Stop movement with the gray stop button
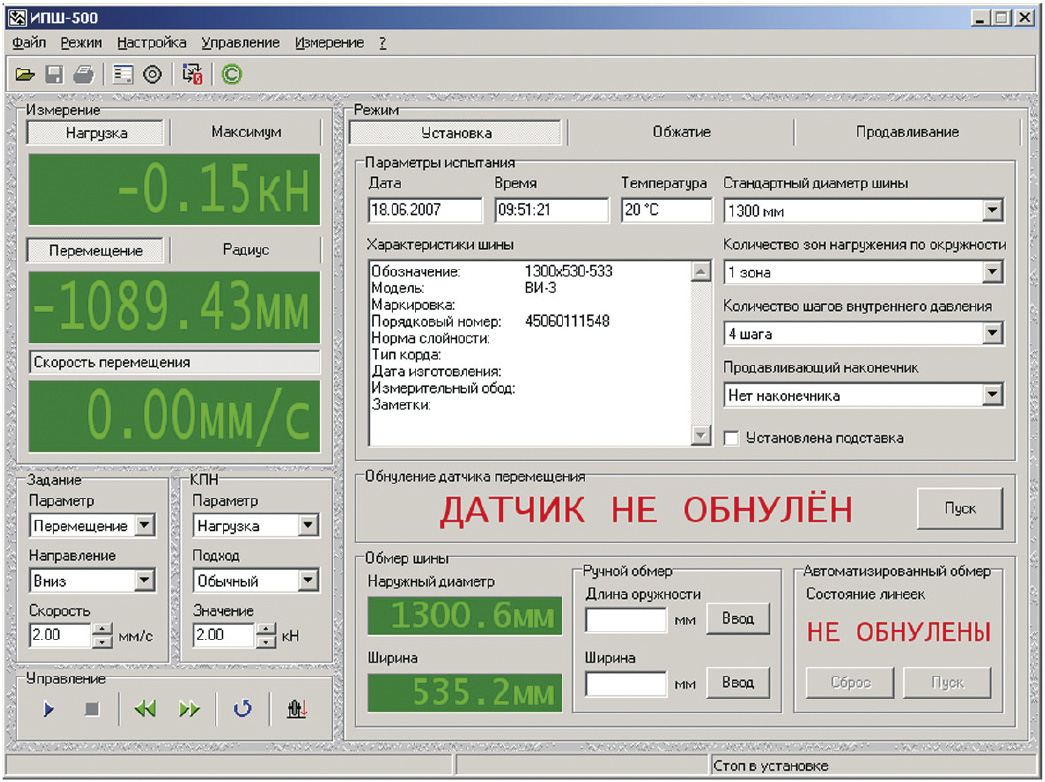 92,709
